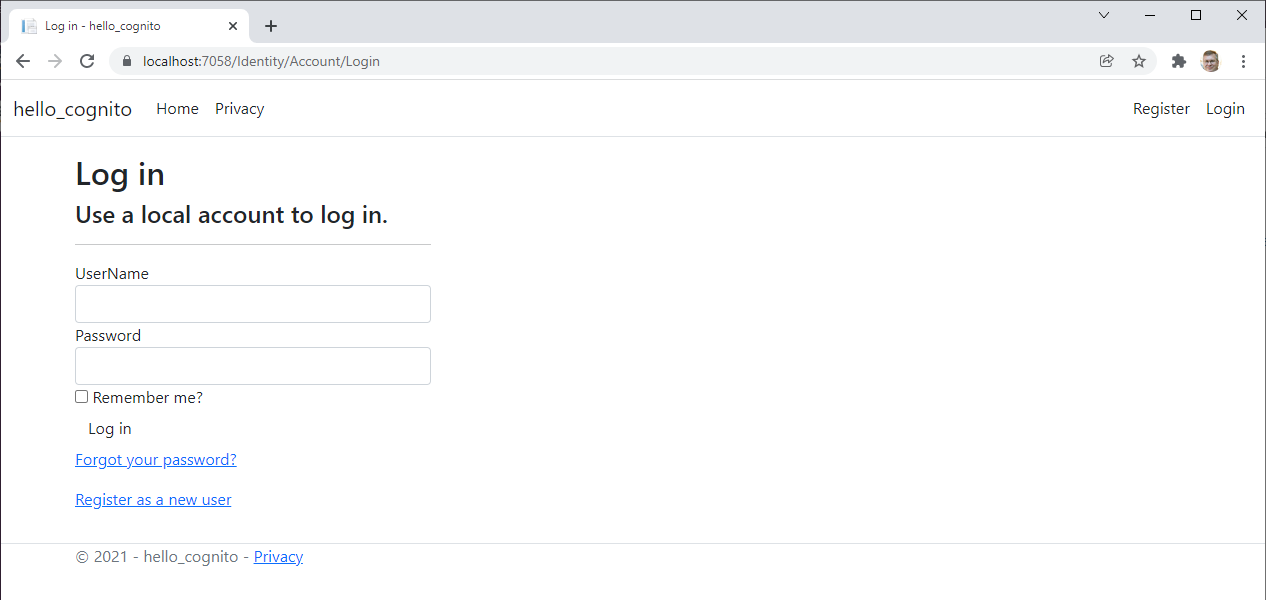Click the © 2021 - hello_cognito footer text
Screen dimensions: 1266x600
[x=157, y=557]
